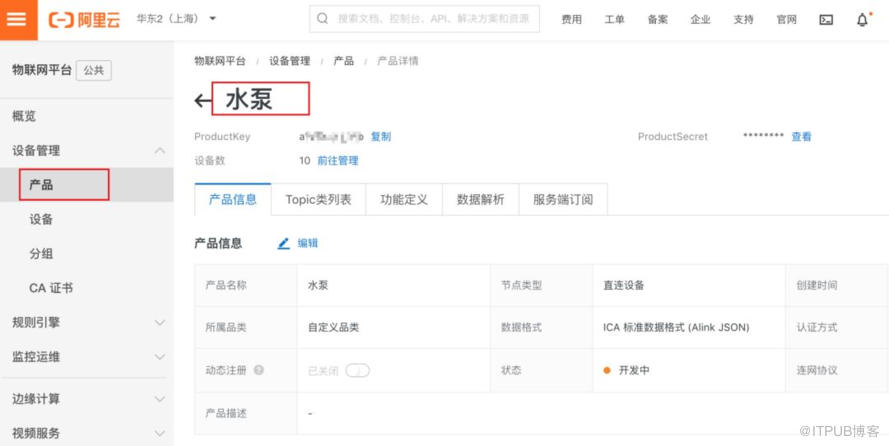The width and height of the screenshot is (889, 446).
Task: Open the Cloud Shell terminal icon
Action: point(826,19)
